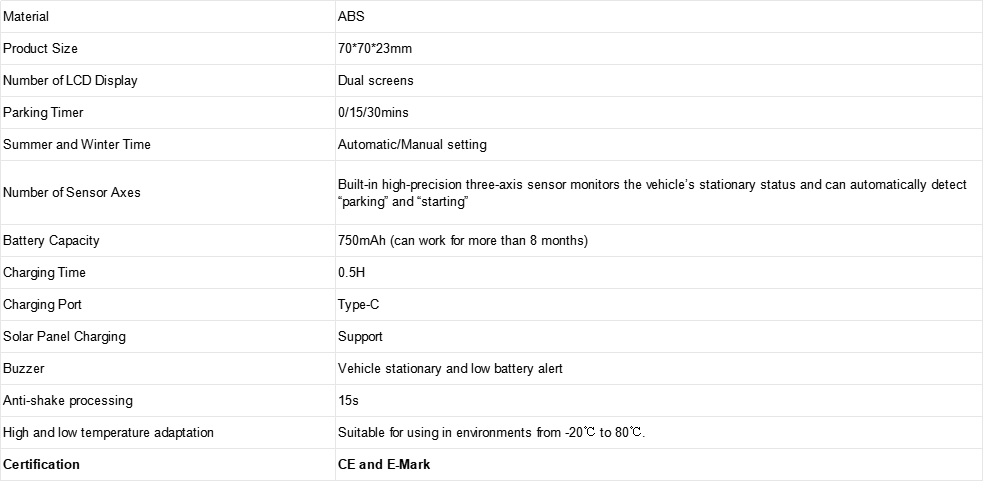This screenshot has width=983, height=481.
Task: Select the 0/15/30mins timer value
Action: click(373, 113)
